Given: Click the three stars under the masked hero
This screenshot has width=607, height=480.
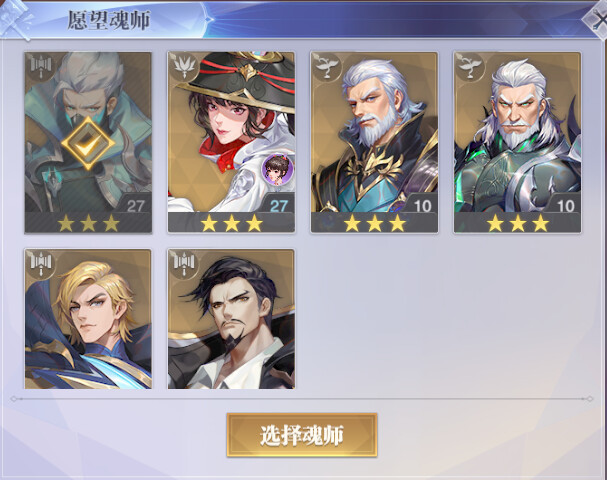Looking at the screenshot, I should pyautogui.click(x=88, y=223).
